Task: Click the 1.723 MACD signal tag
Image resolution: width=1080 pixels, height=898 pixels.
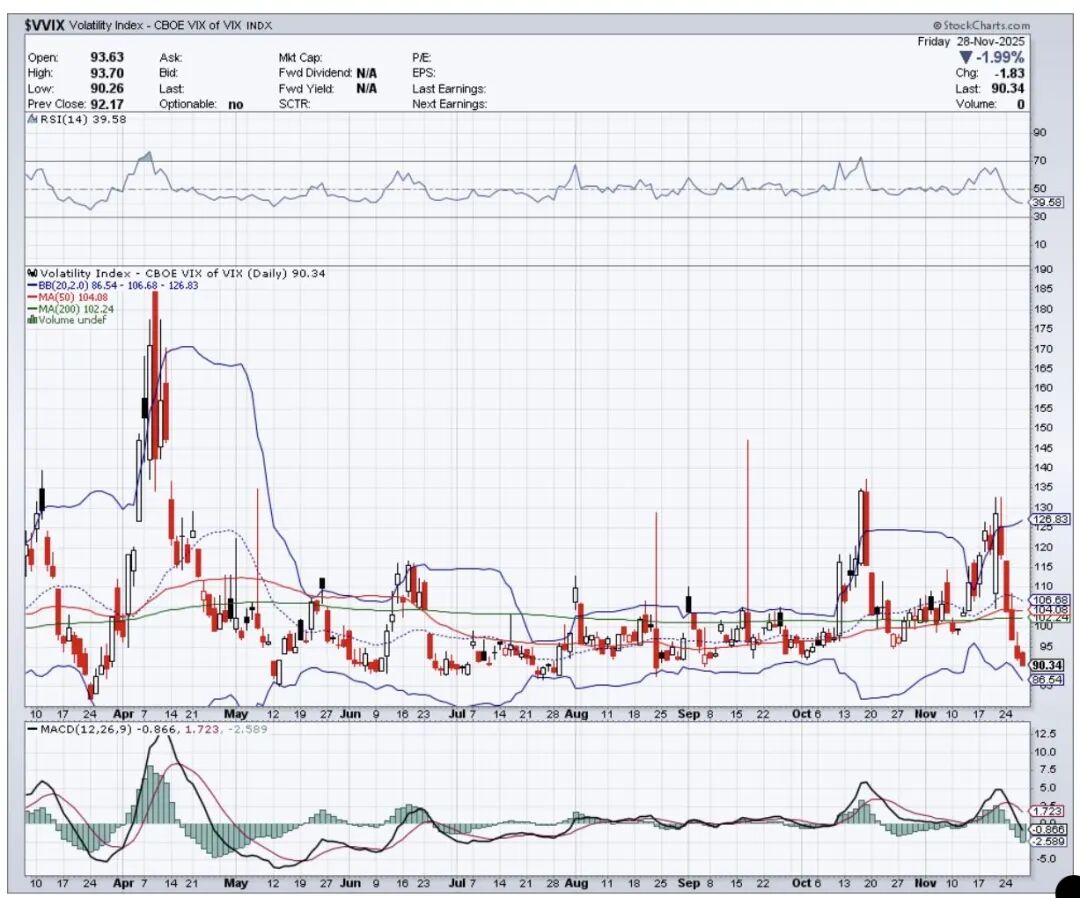Action: point(1048,812)
